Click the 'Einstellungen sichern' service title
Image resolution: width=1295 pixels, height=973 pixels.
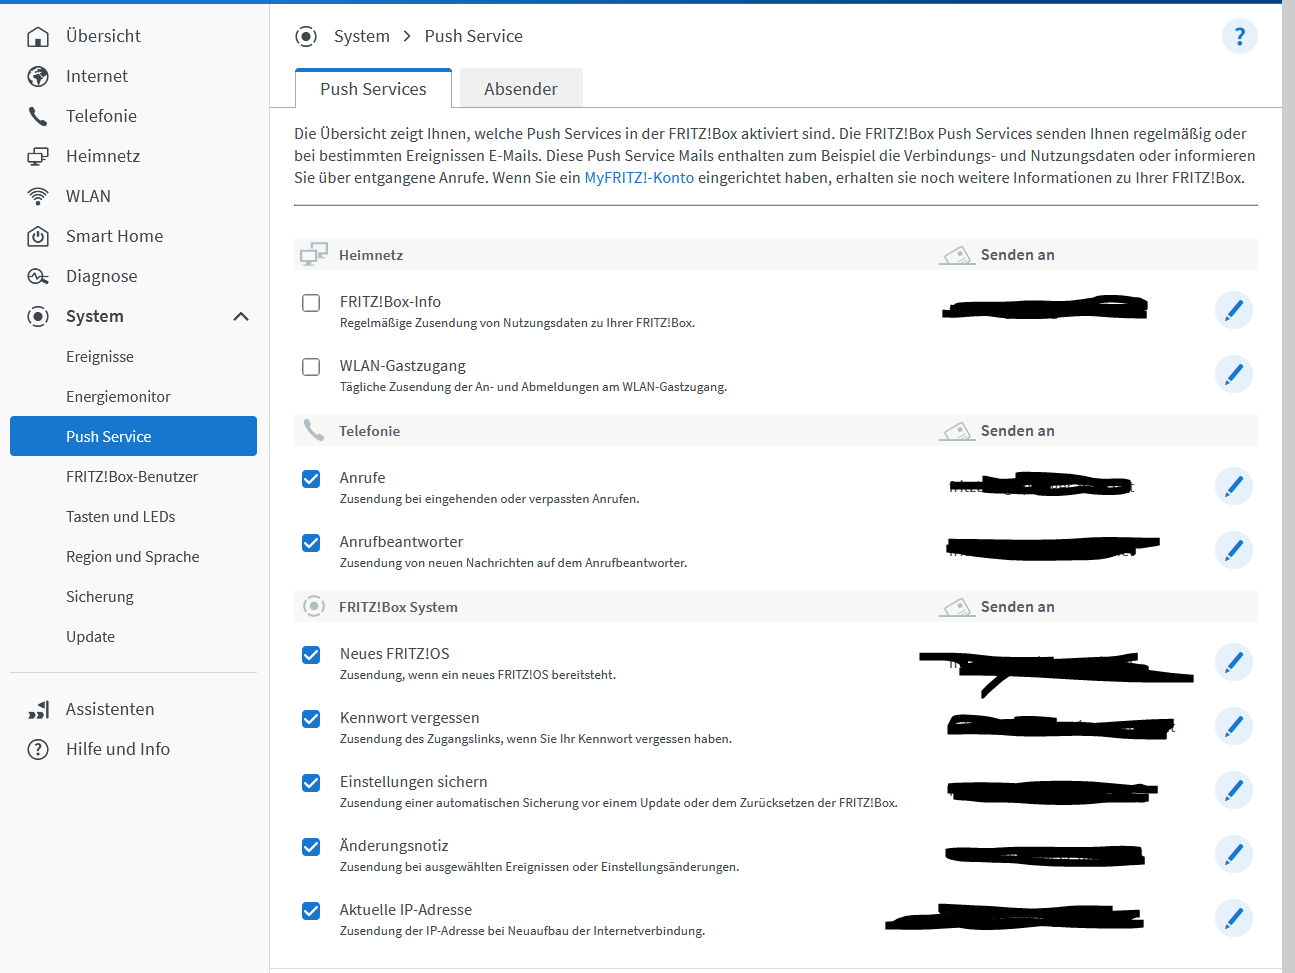coord(414,782)
